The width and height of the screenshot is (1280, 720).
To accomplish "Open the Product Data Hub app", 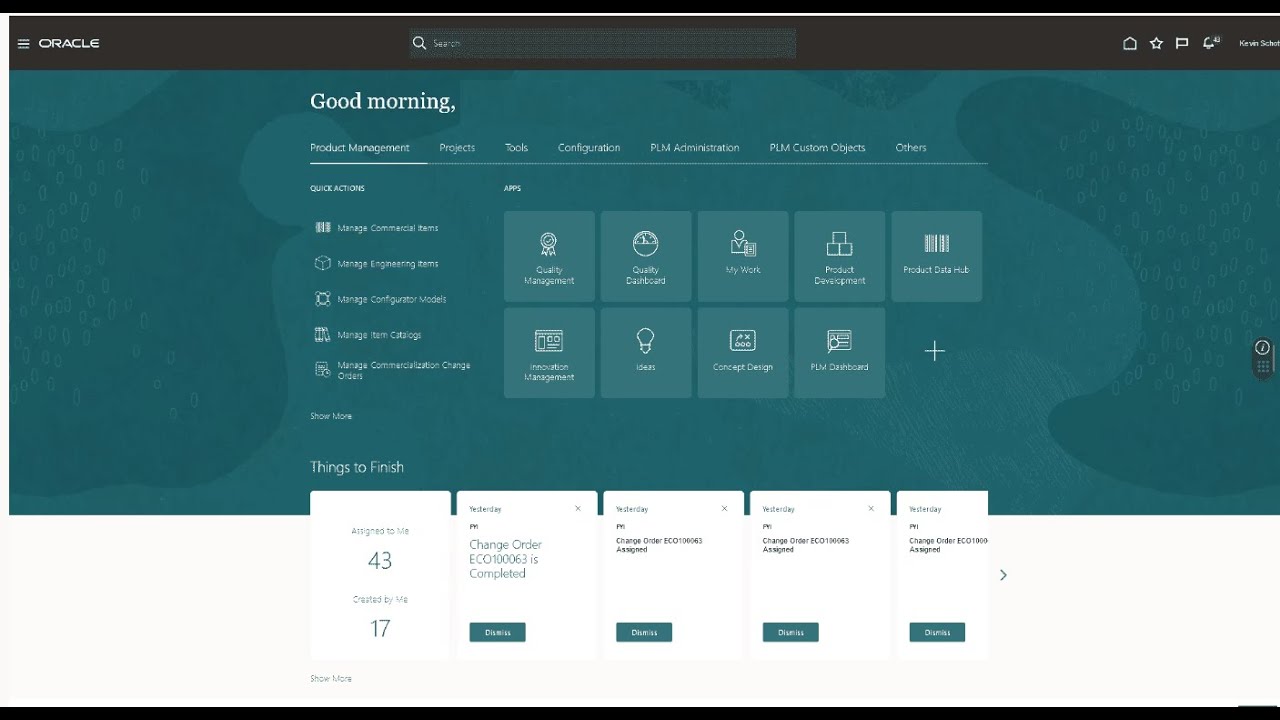I will pos(936,256).
